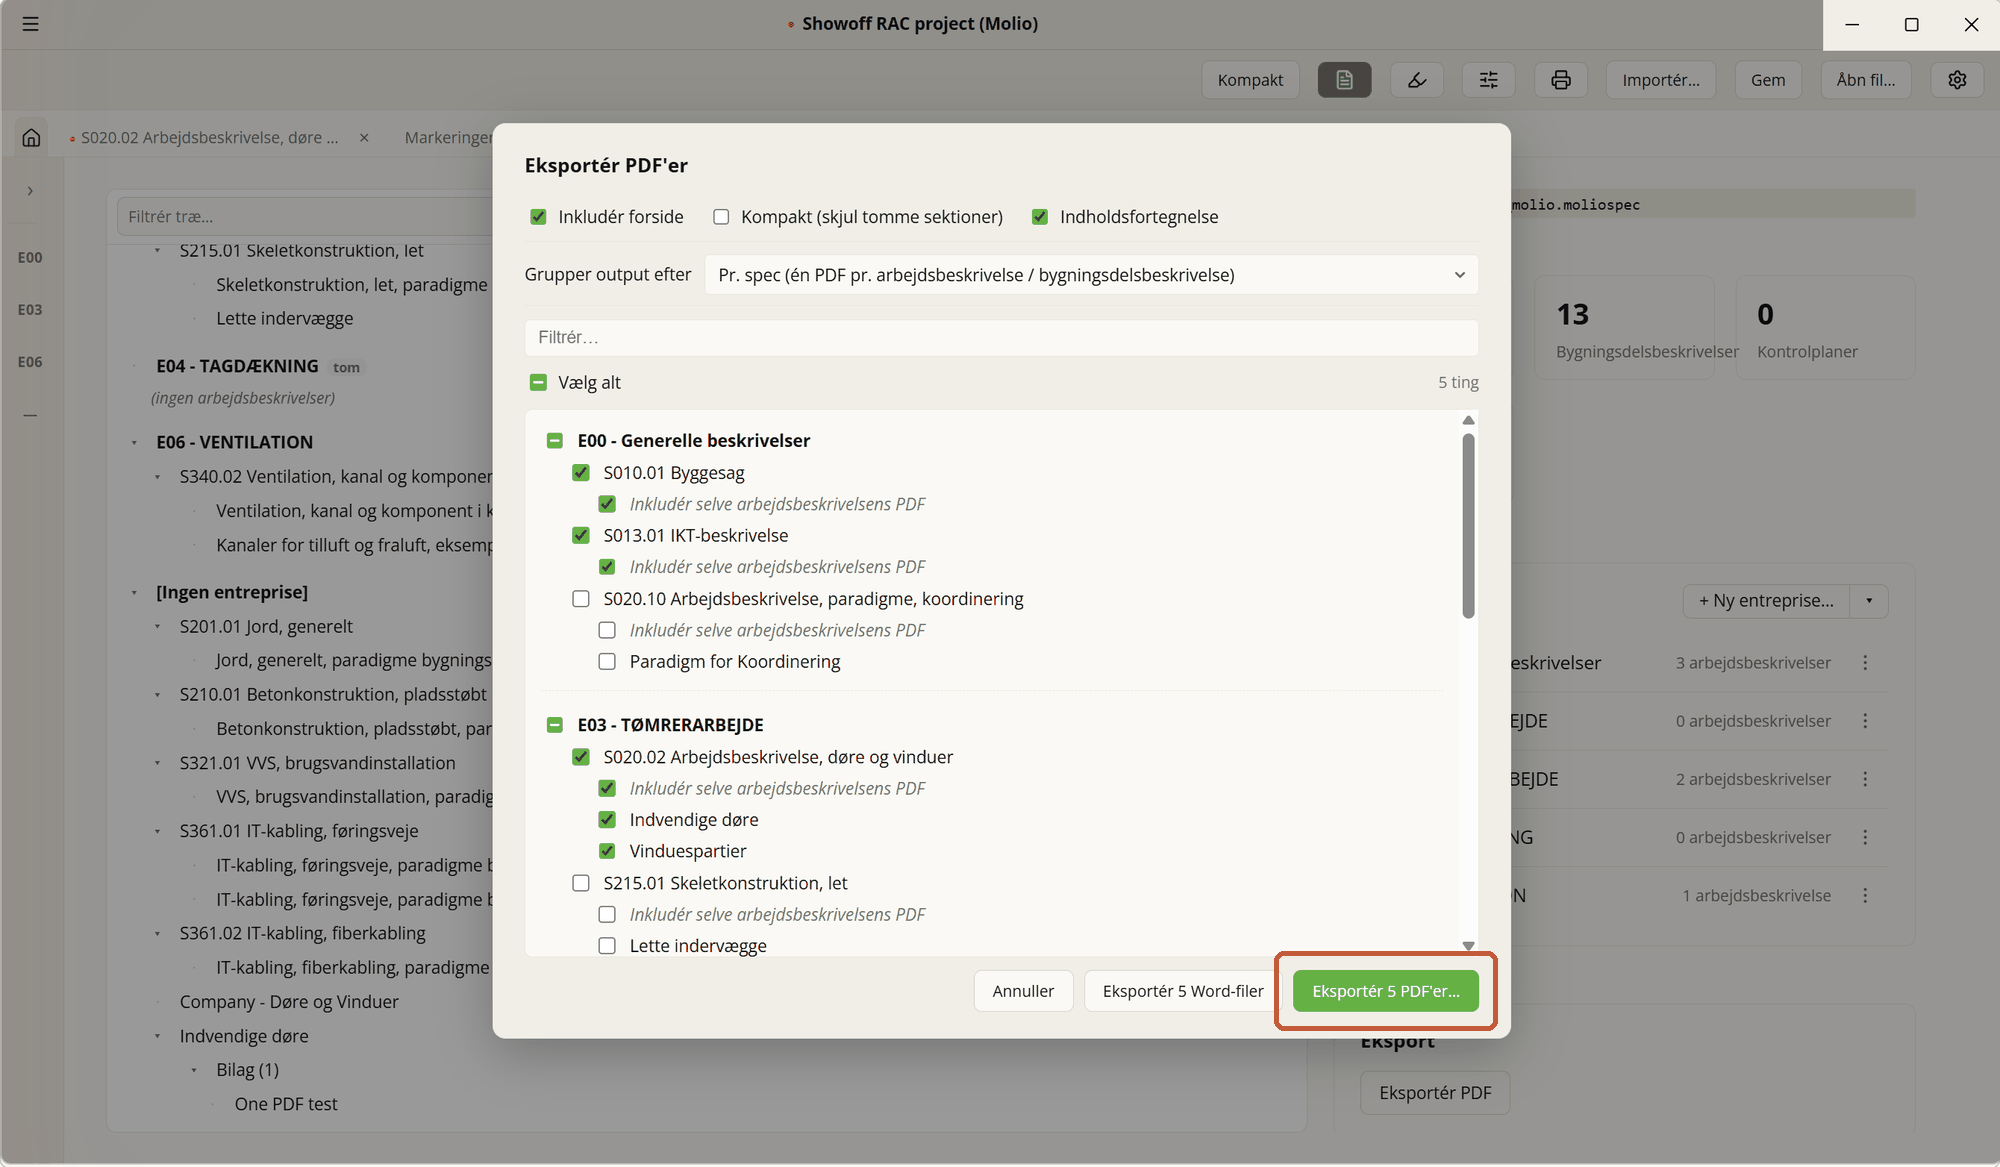The image size is (2000, 1167).
Task: Click Eksportér 5 Word-filer button
Action: (1182, 991)
